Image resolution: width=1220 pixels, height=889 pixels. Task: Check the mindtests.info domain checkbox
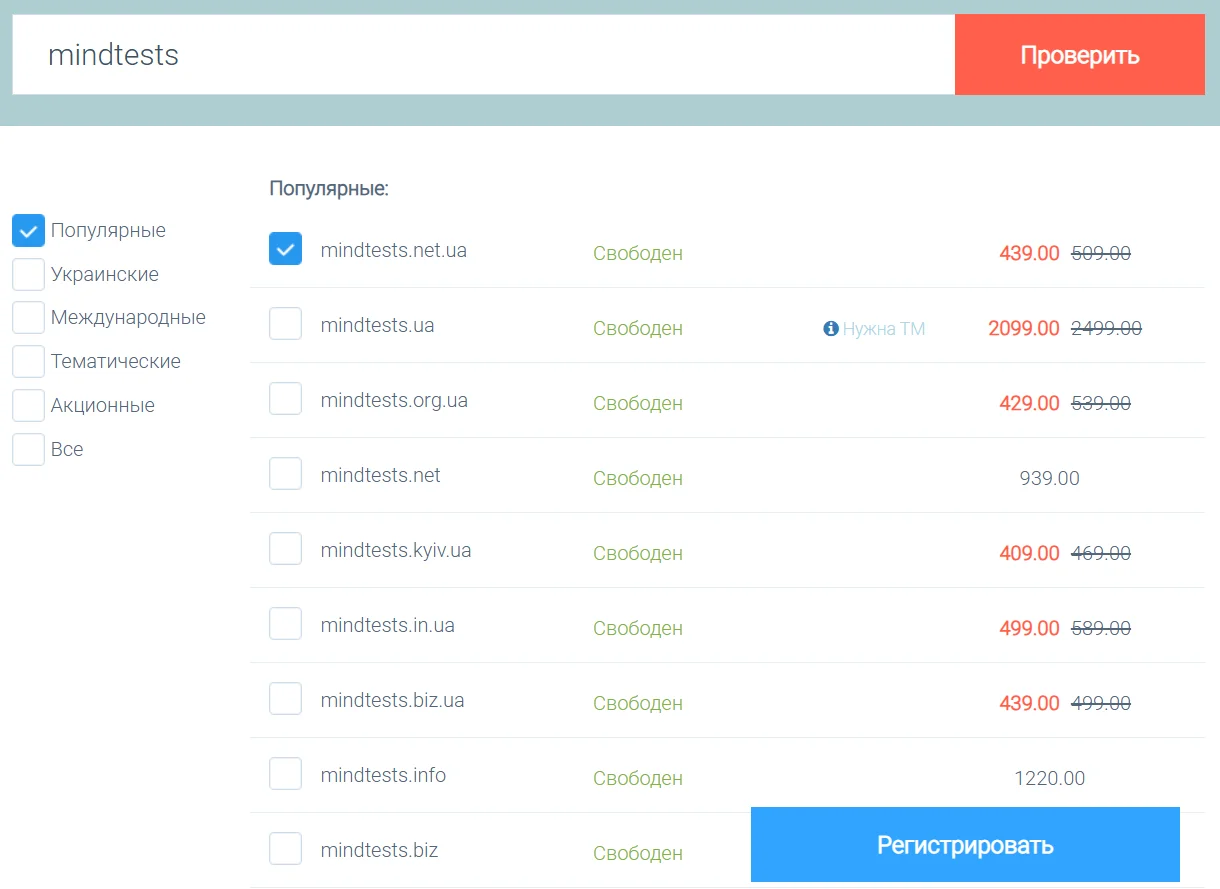coord(286,774)
